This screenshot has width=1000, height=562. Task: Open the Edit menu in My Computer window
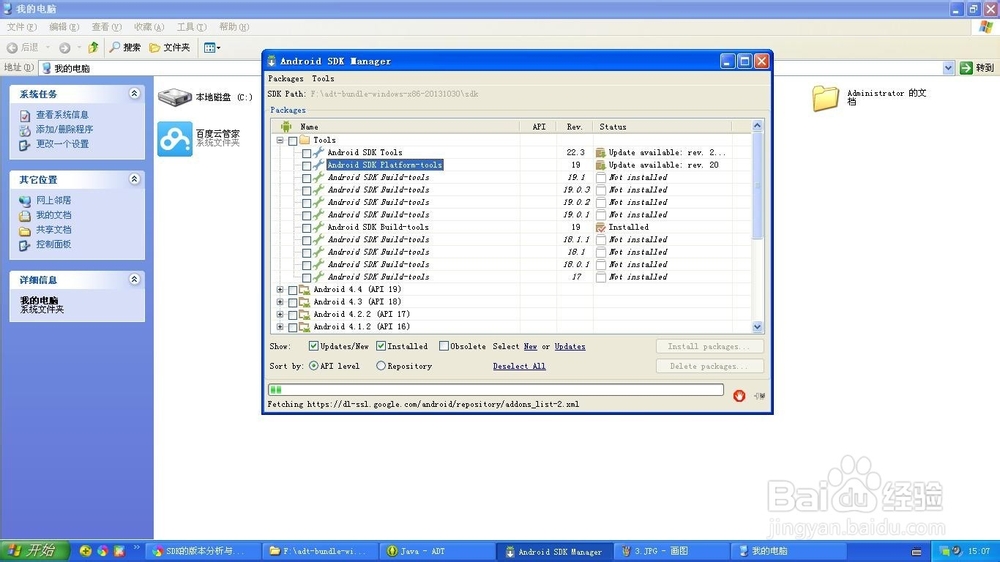coord(64,27)
